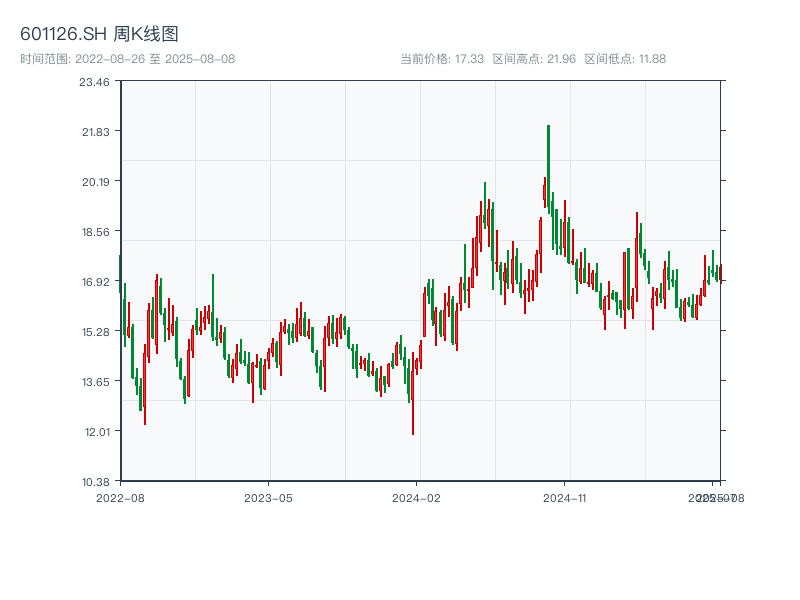Click the 区间低点 11.88 label
This screenshot has height=600, width=800.
pyautogui.click(x=624, y=59)
